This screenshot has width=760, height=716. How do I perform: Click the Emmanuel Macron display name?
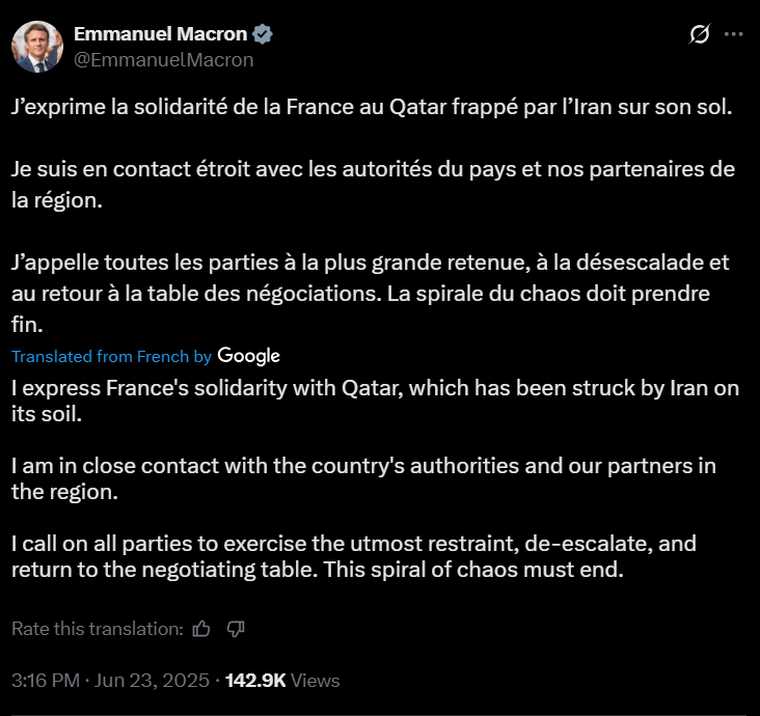(x=160, y=34)
